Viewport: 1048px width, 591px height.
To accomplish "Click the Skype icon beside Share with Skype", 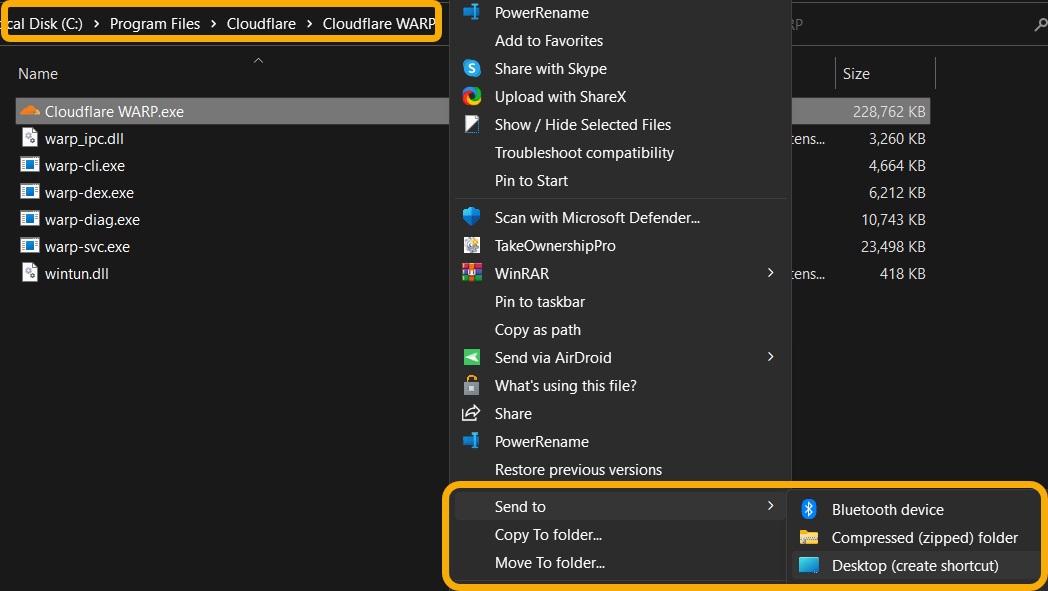I will pyautogui.click(x=471, y=68).
